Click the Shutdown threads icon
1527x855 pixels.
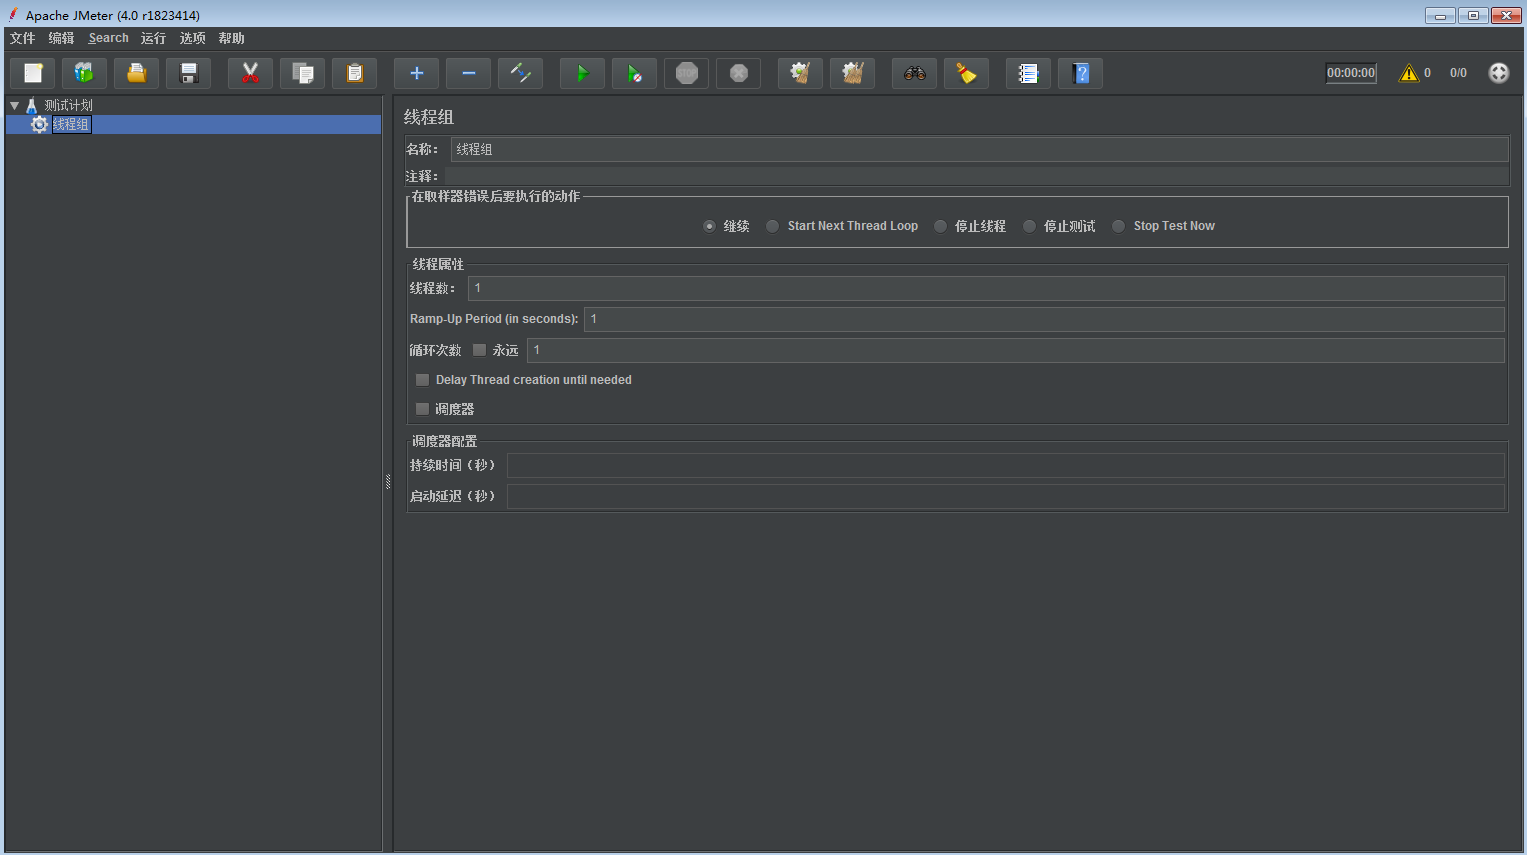(739, 73)
